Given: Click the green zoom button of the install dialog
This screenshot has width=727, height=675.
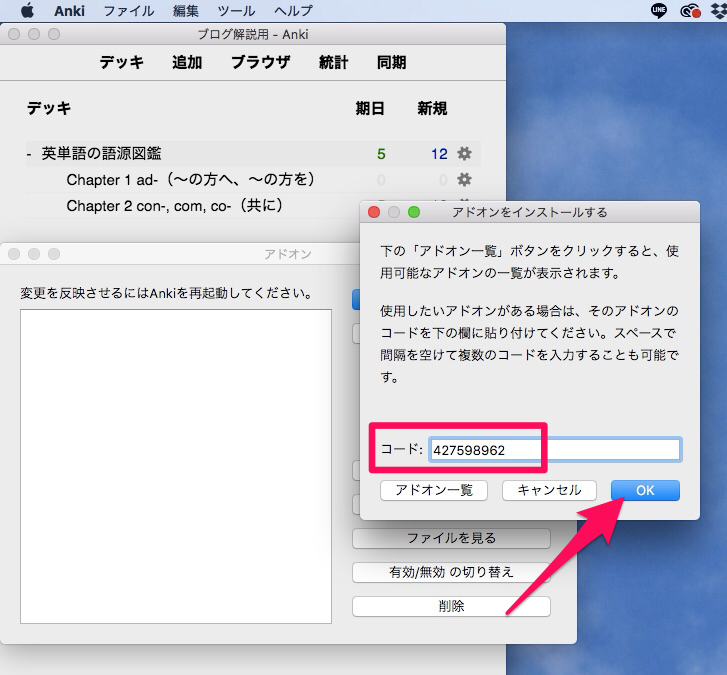Looking at the screenshot, I should (x=414, y=212).
